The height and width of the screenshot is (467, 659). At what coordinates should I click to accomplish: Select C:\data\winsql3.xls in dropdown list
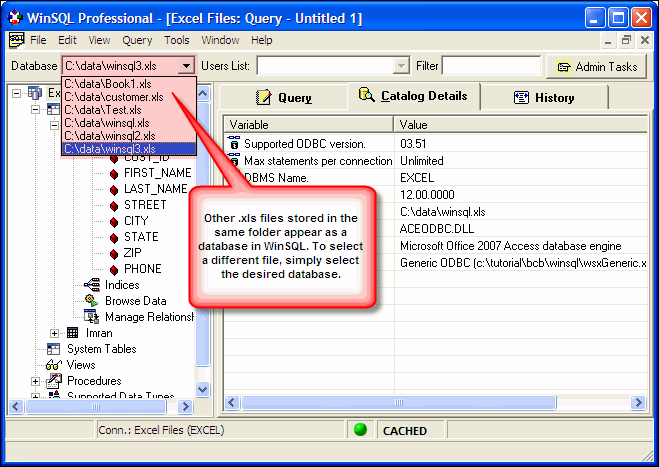[129, 149]
